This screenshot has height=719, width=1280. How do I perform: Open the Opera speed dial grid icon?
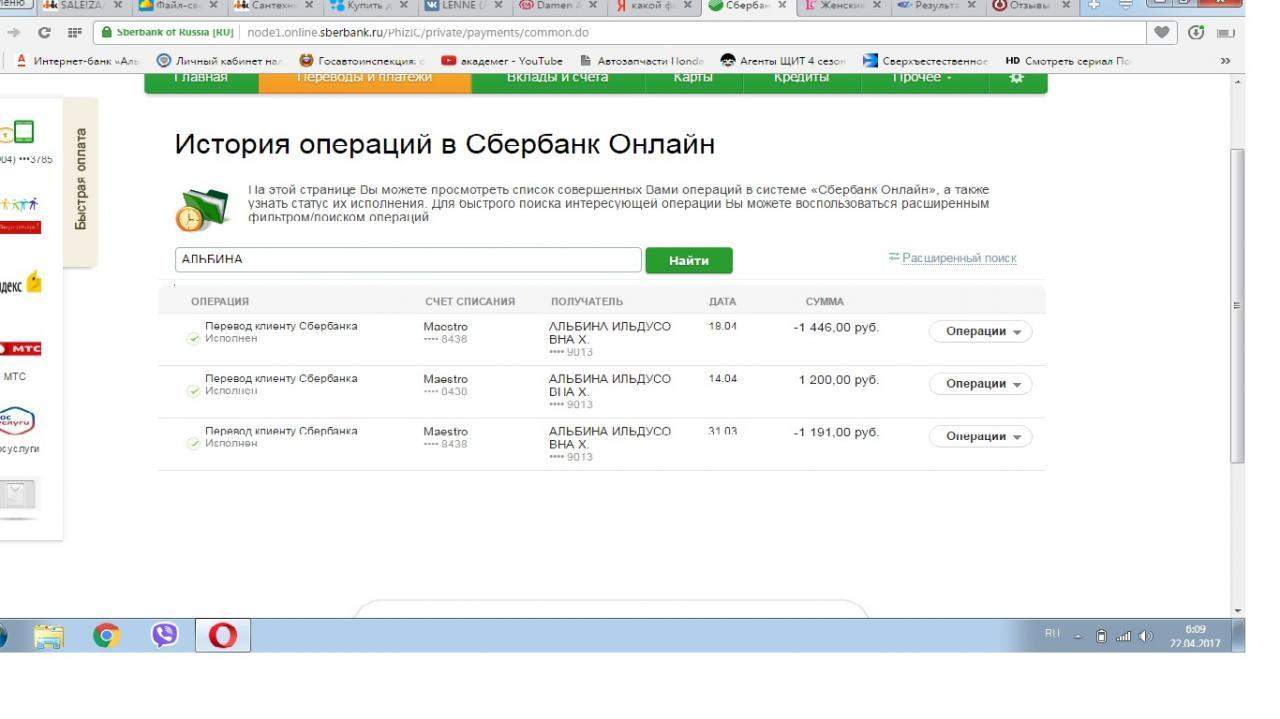[74, 32]
